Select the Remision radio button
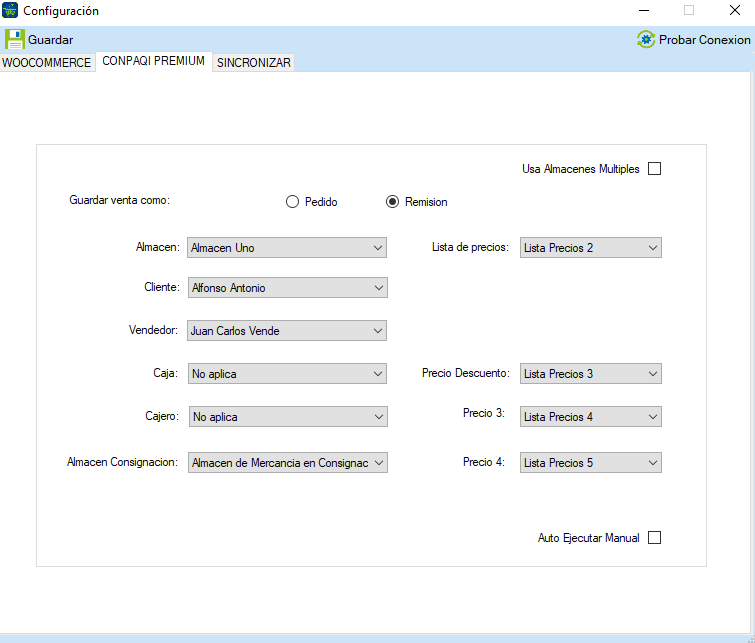Viewport: 755px width, 643px height. coord(392,201)
